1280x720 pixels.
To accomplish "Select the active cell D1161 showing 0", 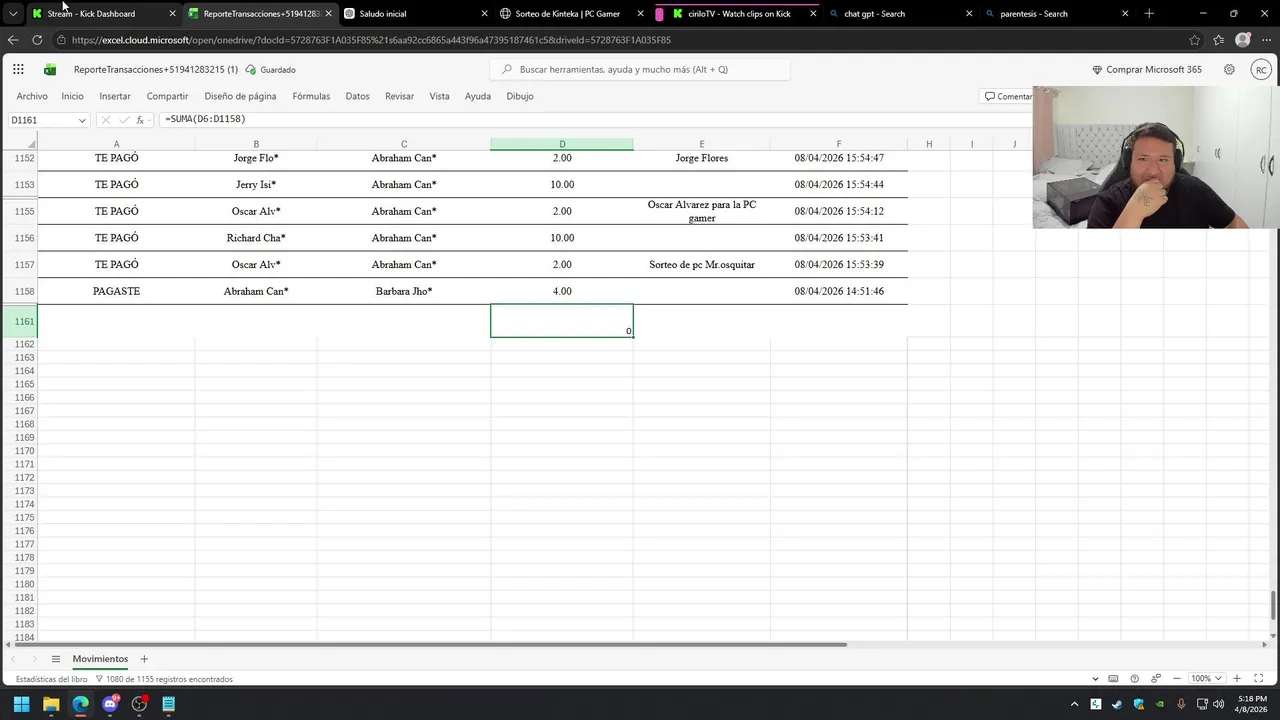I will click(x=562, y=321).
